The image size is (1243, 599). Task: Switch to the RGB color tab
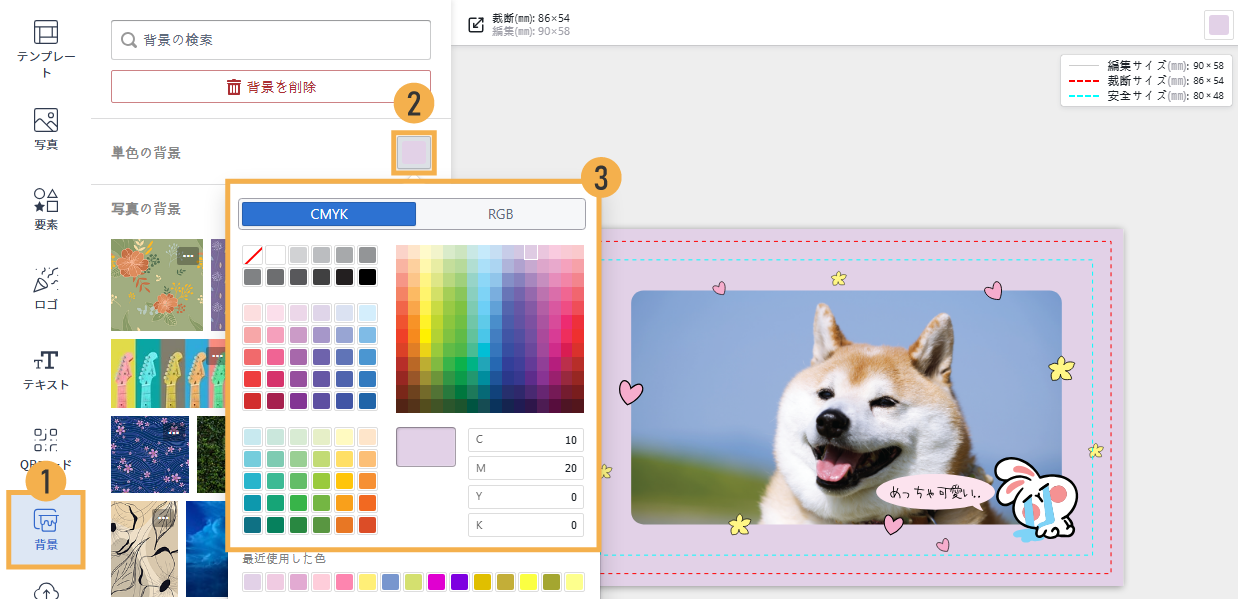(x=500, y=214)
